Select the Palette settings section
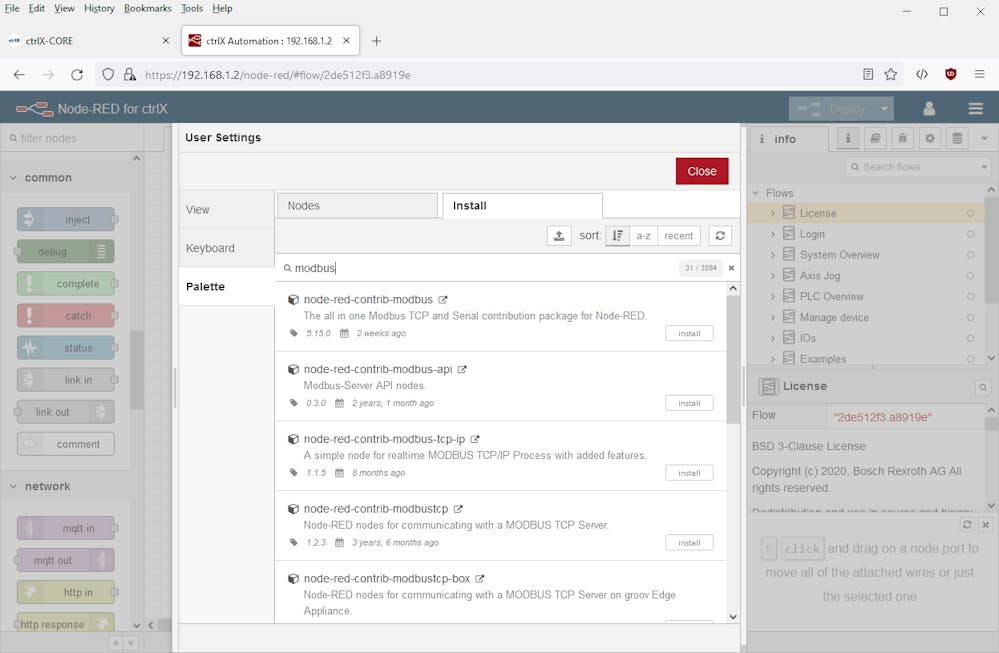This screenshot has width=999, height=653. (x=227, y=287)
